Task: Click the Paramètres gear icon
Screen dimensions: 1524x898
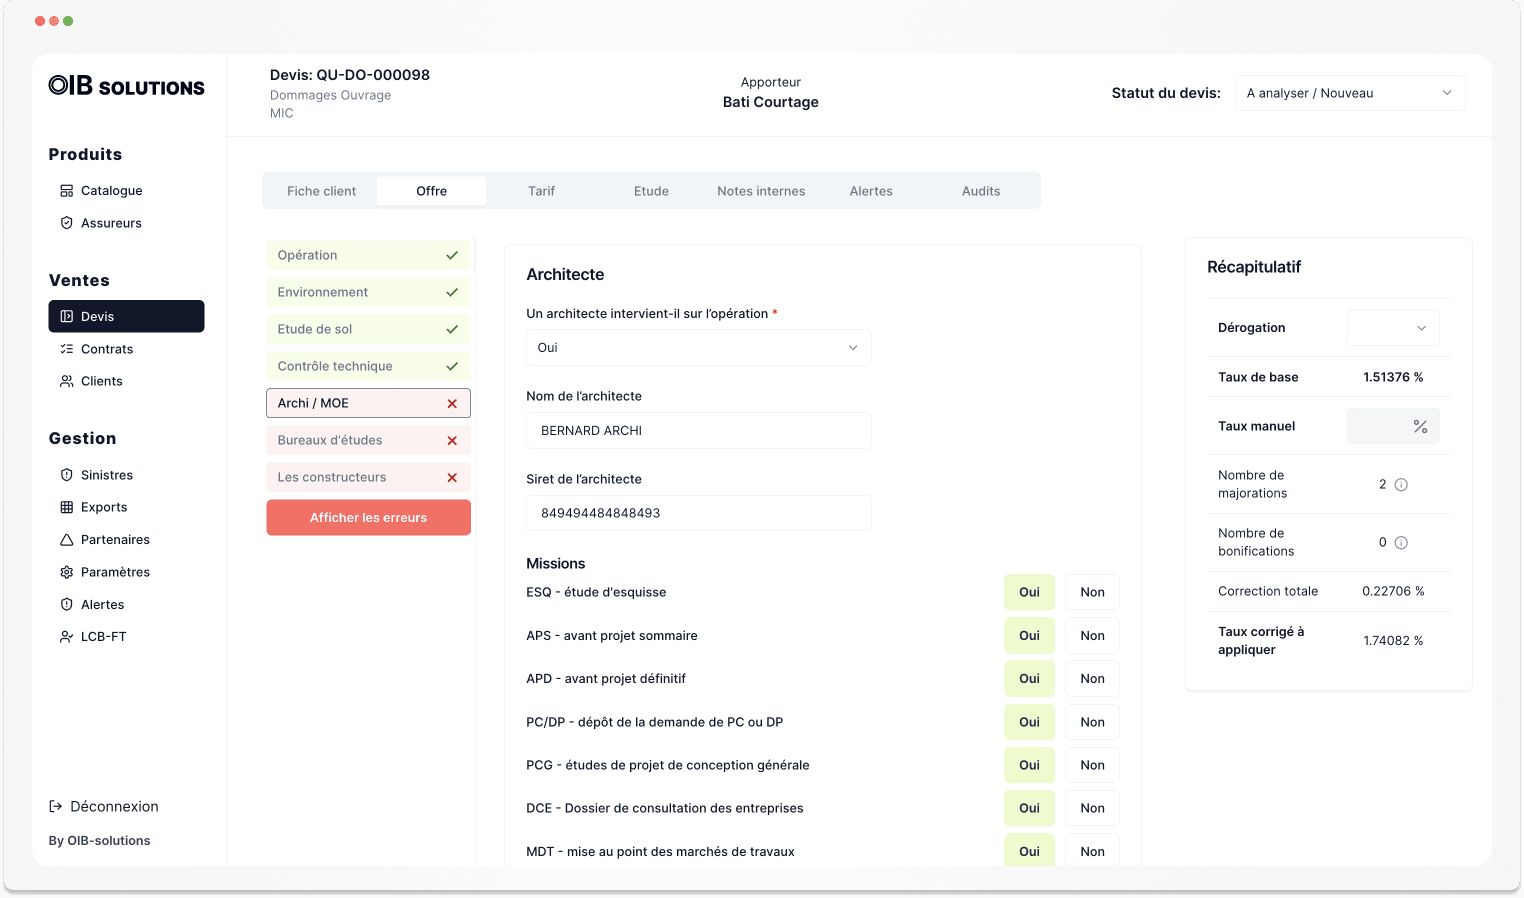Action: coord(66,572)
